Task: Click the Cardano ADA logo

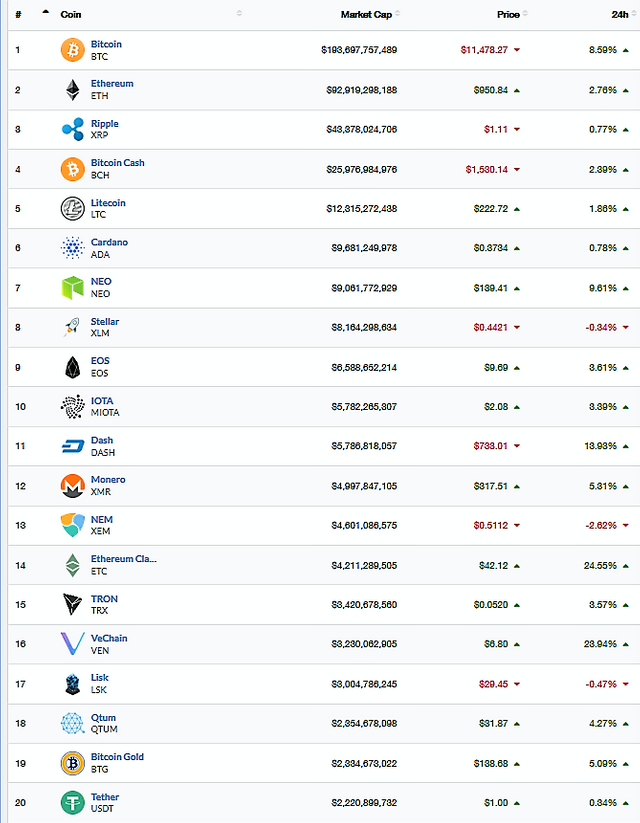Action: (x=72, y=248)
